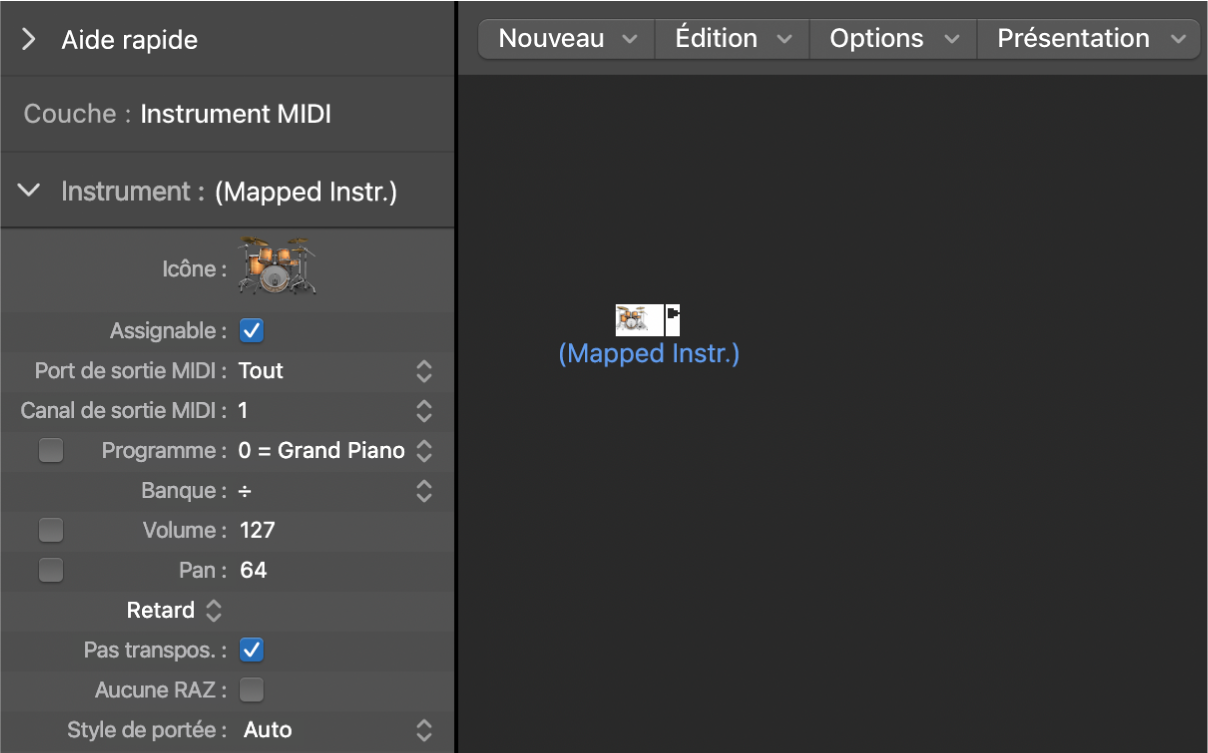Toggle the Aucune RAZ checkbox
The height and width of the screenshot is (753, 1208).
pos(252,690)
